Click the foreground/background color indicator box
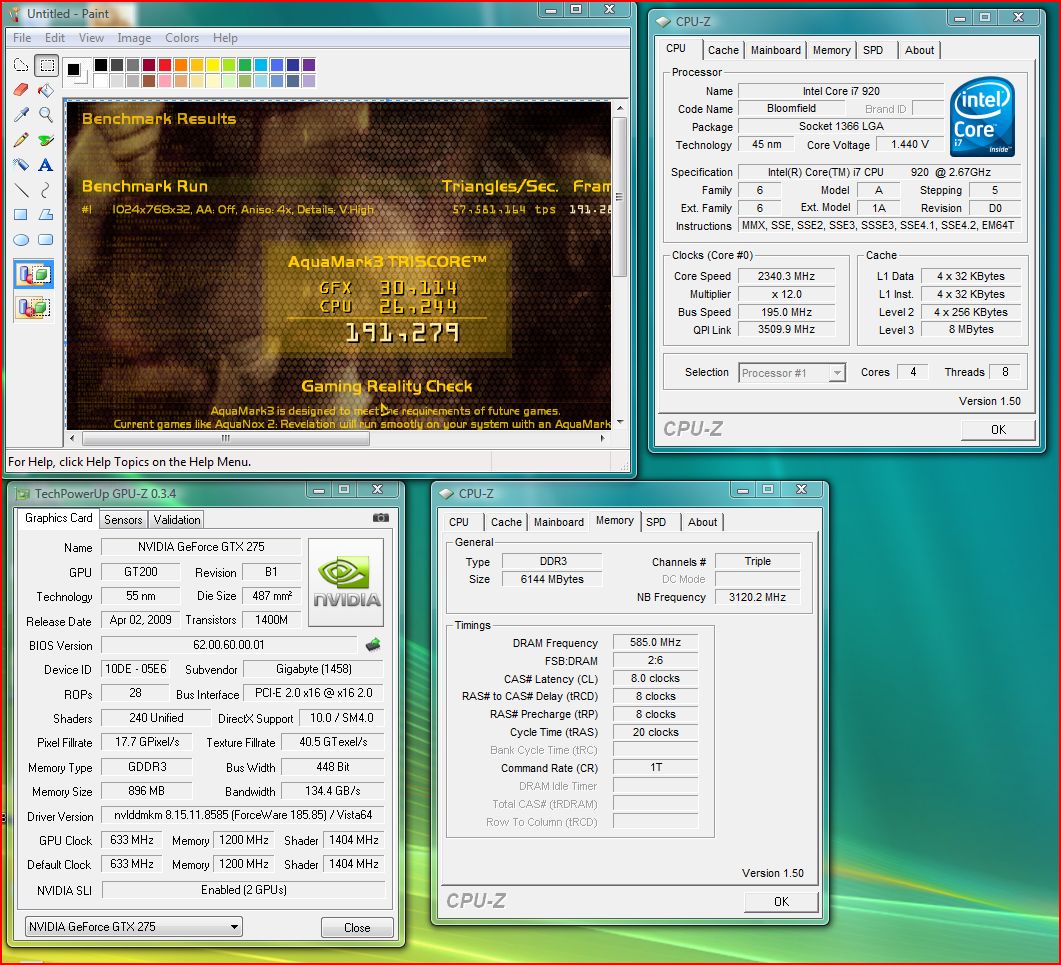The image size is (1061, 965). coord(76,72)
